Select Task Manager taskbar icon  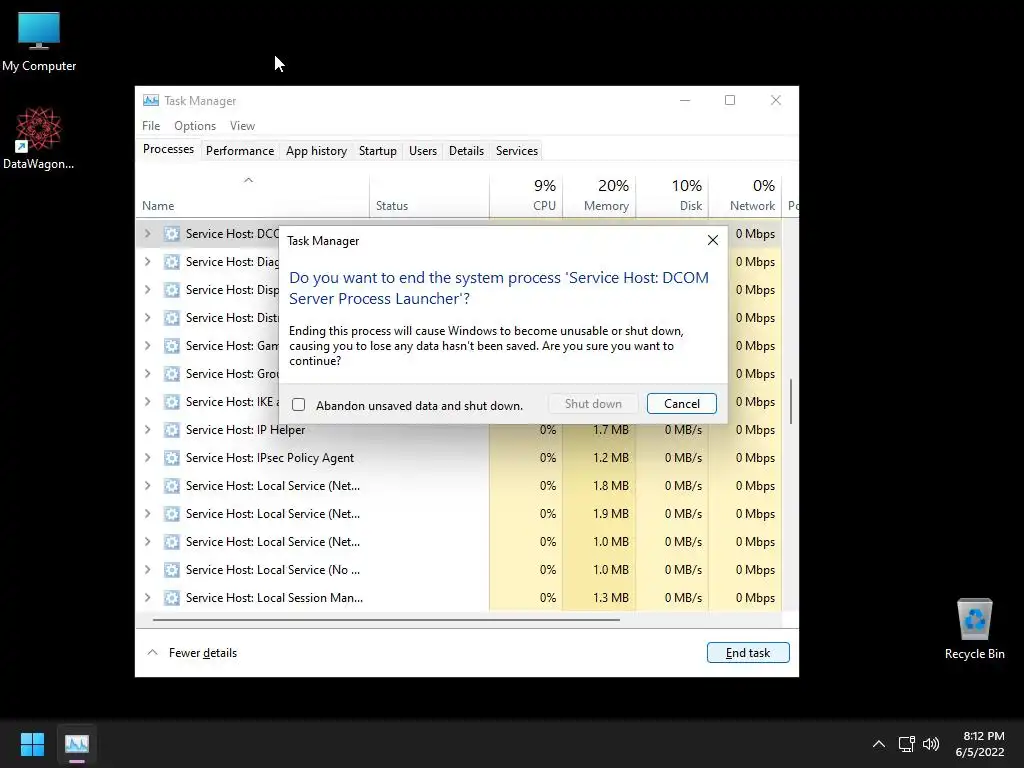(76, 744)
